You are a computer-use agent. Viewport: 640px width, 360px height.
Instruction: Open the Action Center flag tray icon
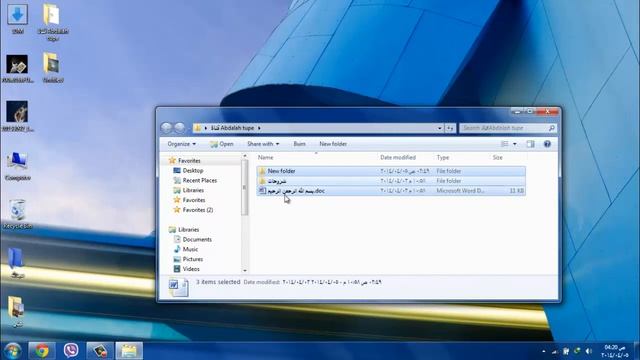coord(566,351)
